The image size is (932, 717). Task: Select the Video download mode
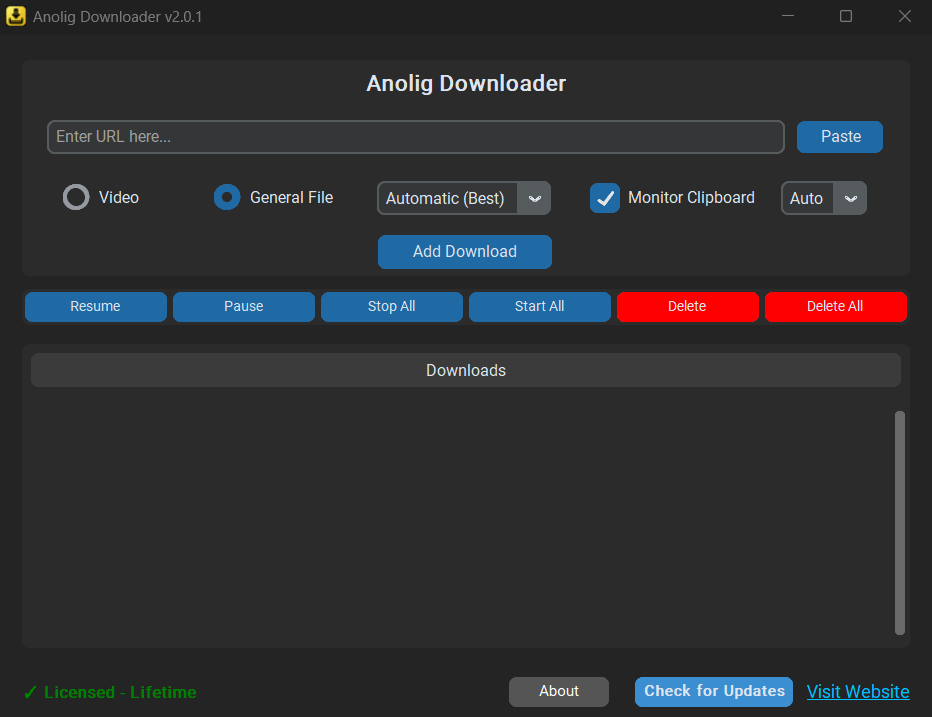coord(76,197)
